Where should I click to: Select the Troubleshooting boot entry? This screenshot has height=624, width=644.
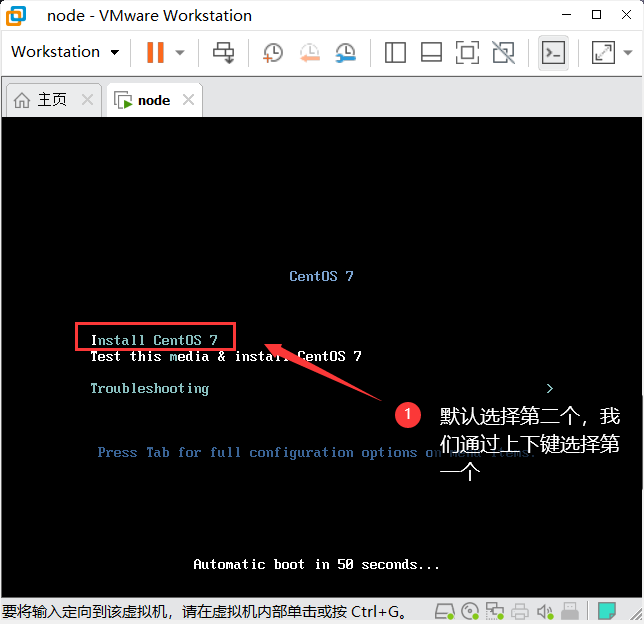pos(150,388)
